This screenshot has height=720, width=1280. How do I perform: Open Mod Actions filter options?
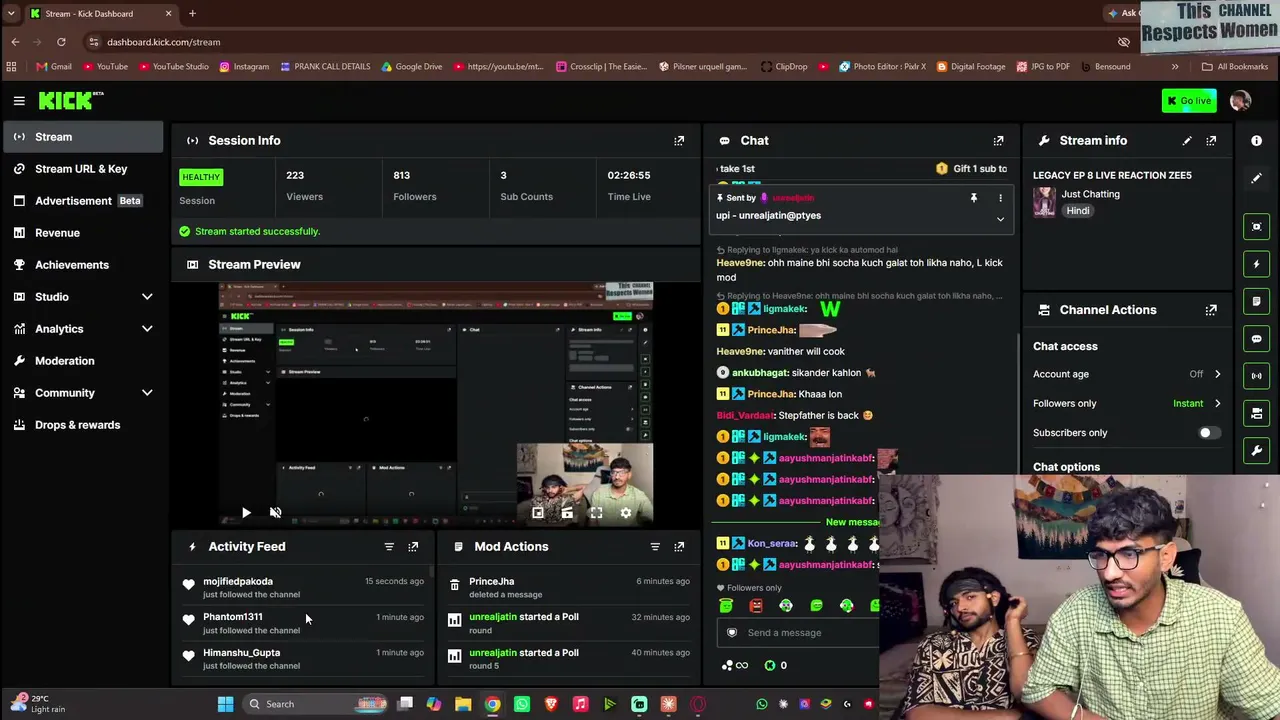pos(655,547)
